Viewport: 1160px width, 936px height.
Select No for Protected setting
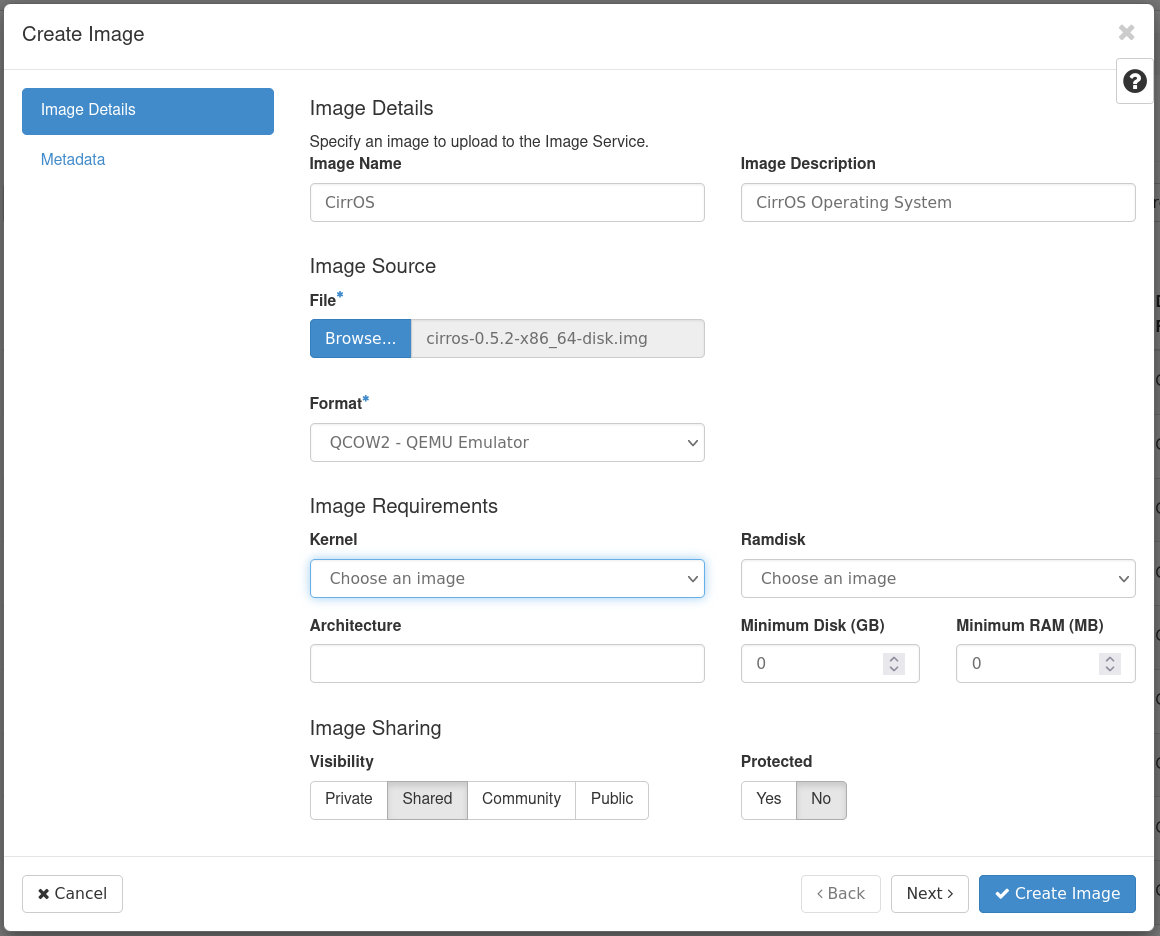(821, 799)
